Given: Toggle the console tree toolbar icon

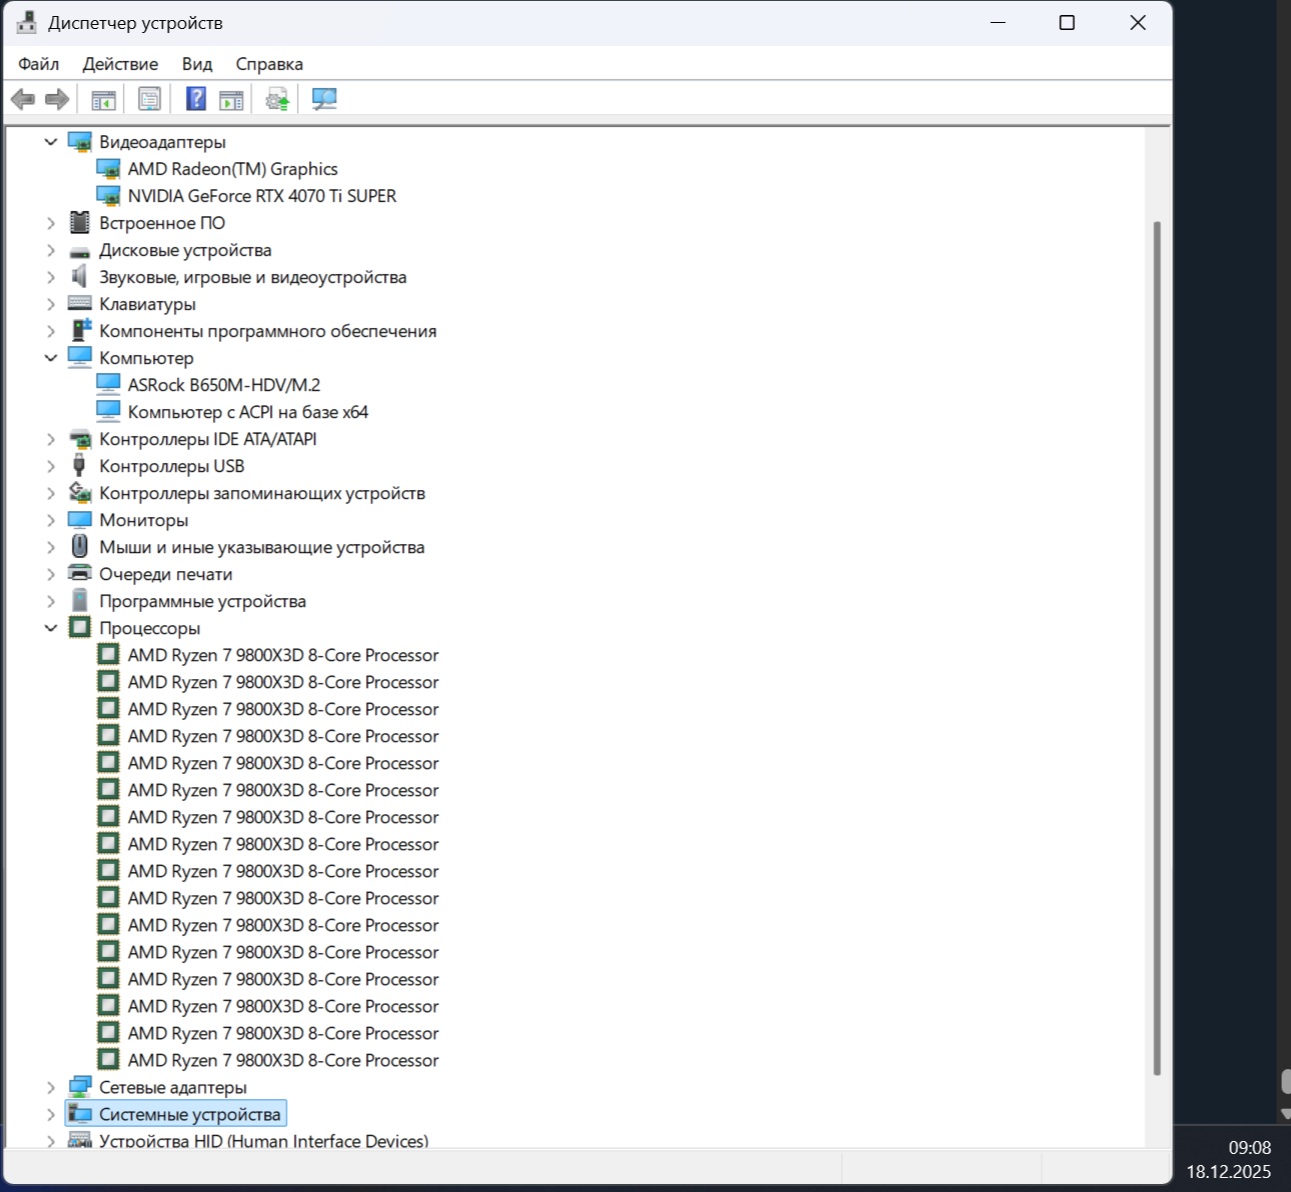Looking at the screenshot, I should click(103, 99).
